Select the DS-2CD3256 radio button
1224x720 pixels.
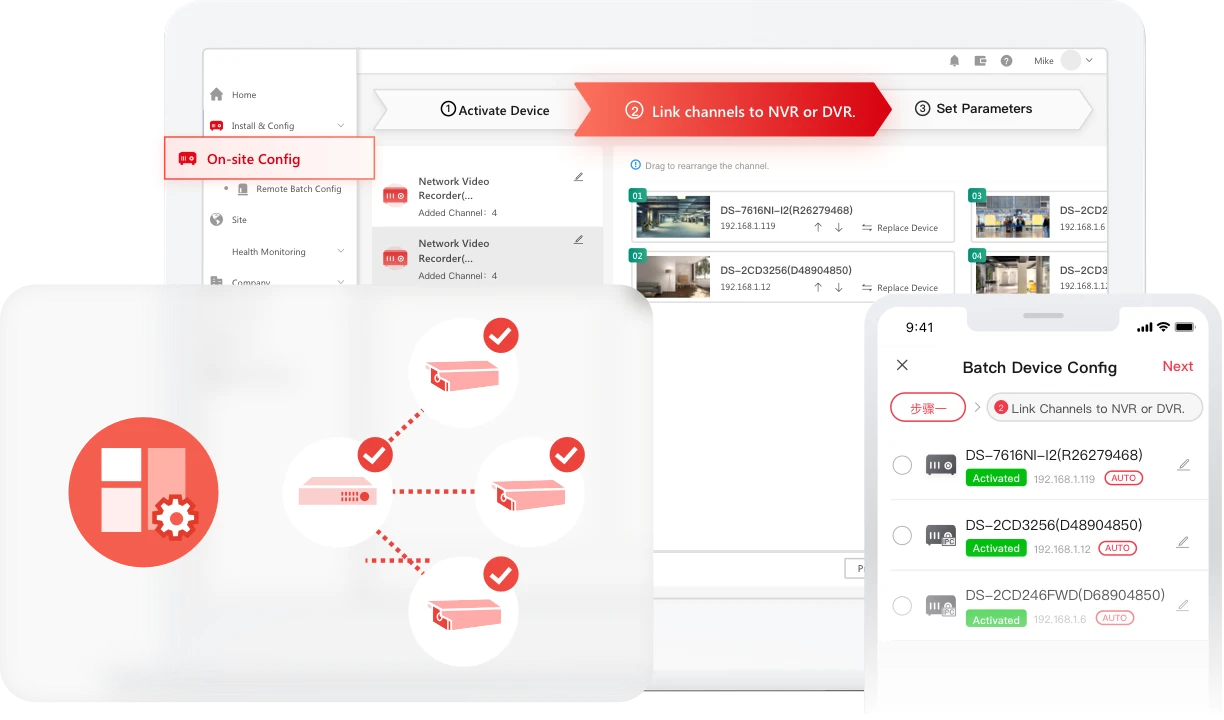(x=902, y=535)
